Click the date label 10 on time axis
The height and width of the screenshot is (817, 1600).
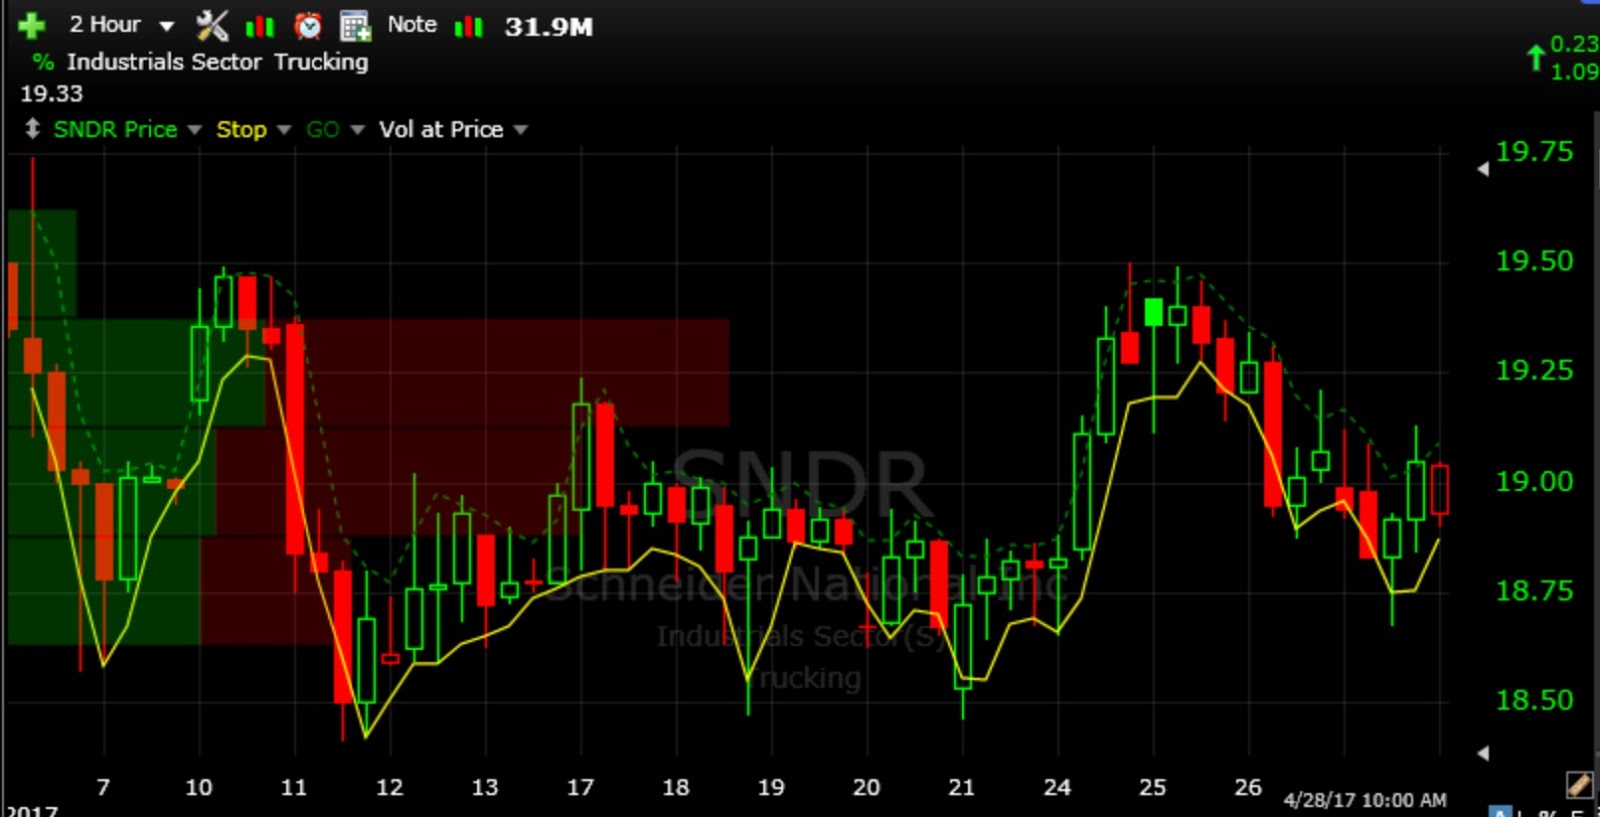[198, 787]
